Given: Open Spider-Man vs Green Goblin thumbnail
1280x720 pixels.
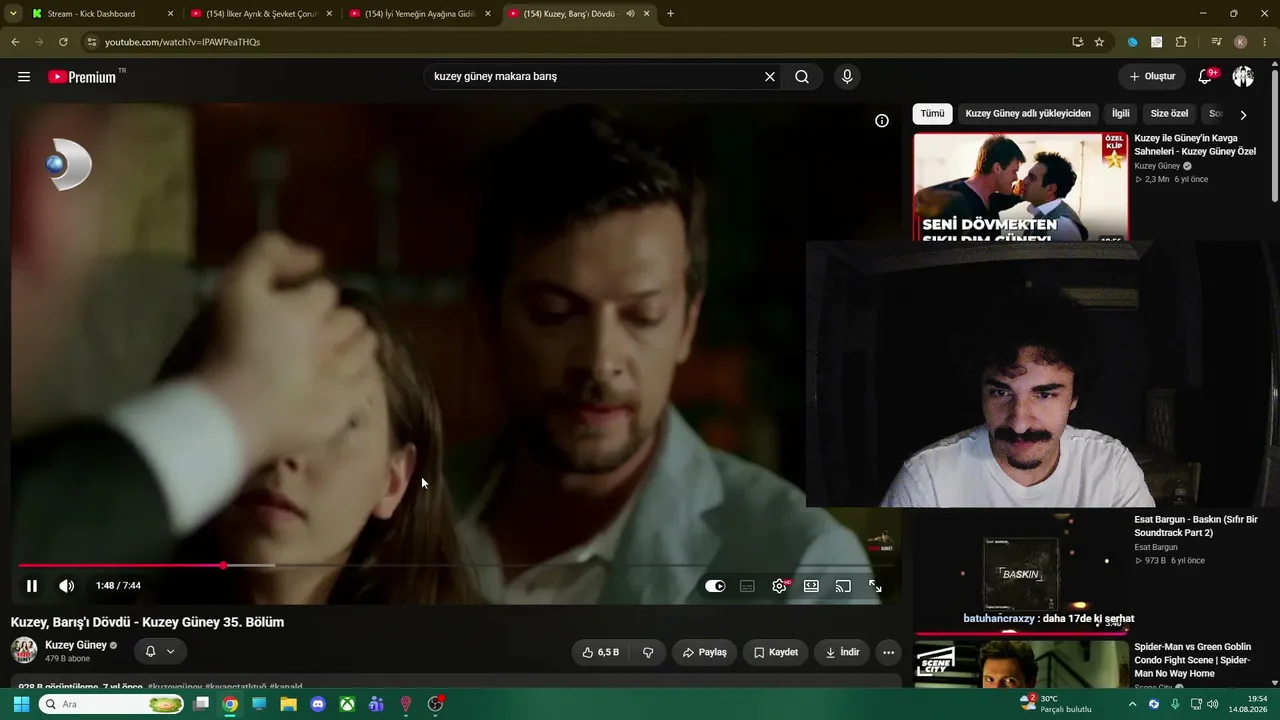Looking at the screenshot, I should point(1021,664).
